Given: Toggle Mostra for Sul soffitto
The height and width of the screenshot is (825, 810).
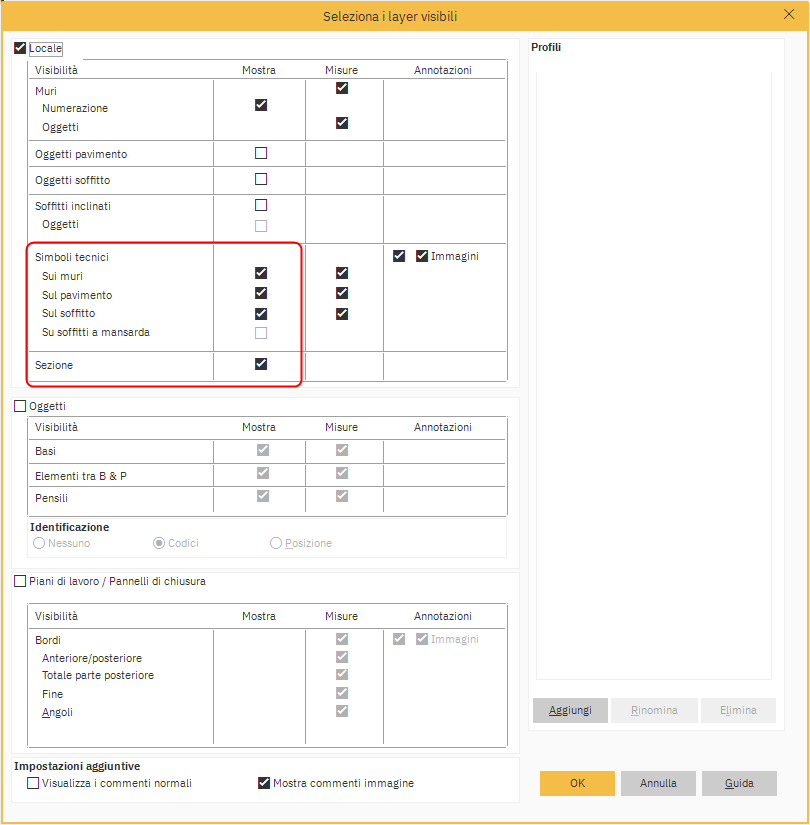Looking at the screenshot, I should [x=261, y=314].
